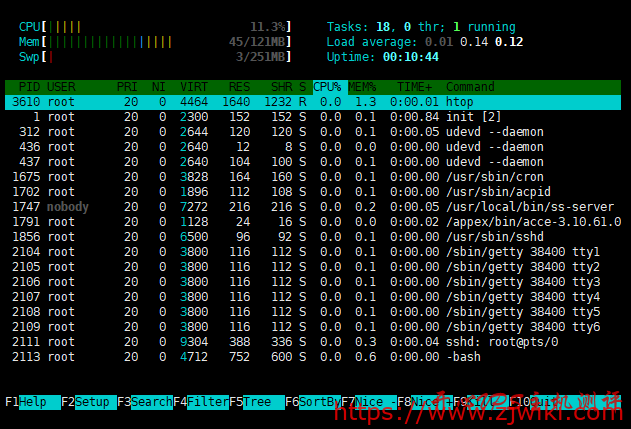Activate F3 Search in the footer
Screen dimensions: 631x429
click(144, 401)
